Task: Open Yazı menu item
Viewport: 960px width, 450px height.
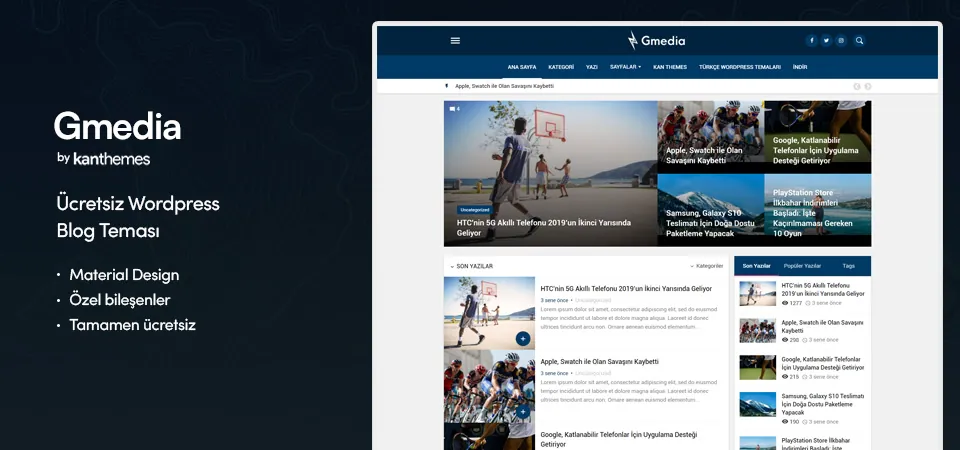Action: click(591, 67)
